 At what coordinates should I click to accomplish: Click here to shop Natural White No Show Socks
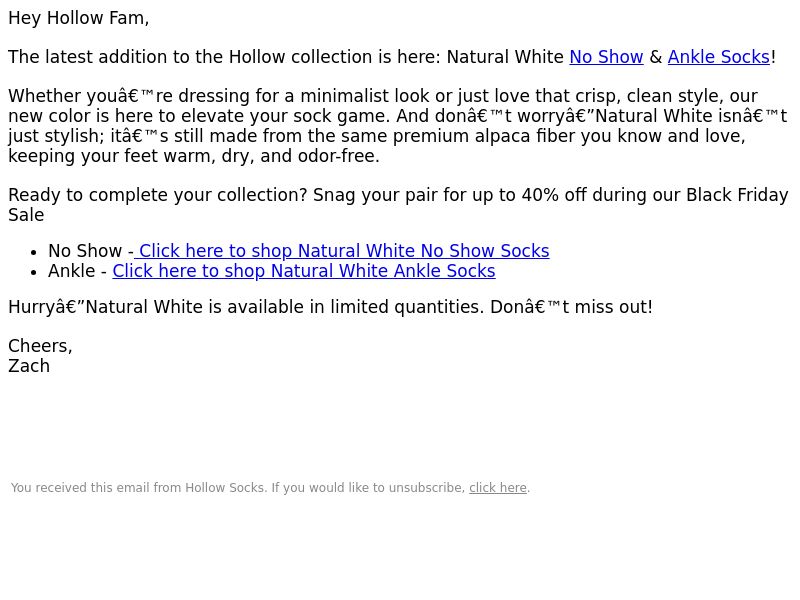coord(342,251)
